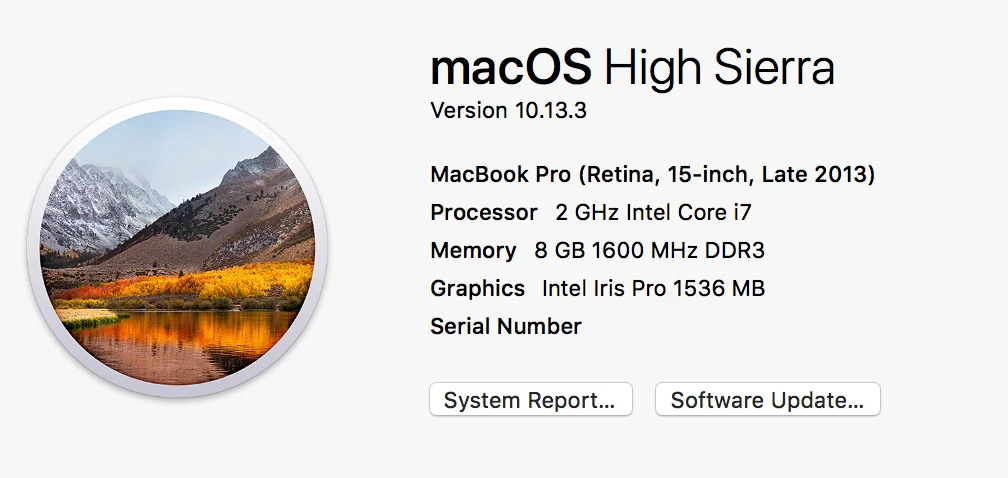
Task: Click the Serial Number label
Action: [x=506, y=326]
